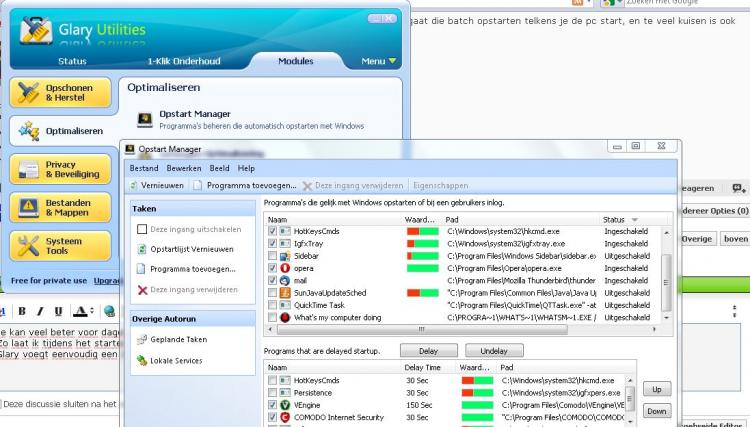The height and width of the screenshot is (427, 750).
Task: Check QuickTime Task startup entry
Action: (x=272, y=305)
